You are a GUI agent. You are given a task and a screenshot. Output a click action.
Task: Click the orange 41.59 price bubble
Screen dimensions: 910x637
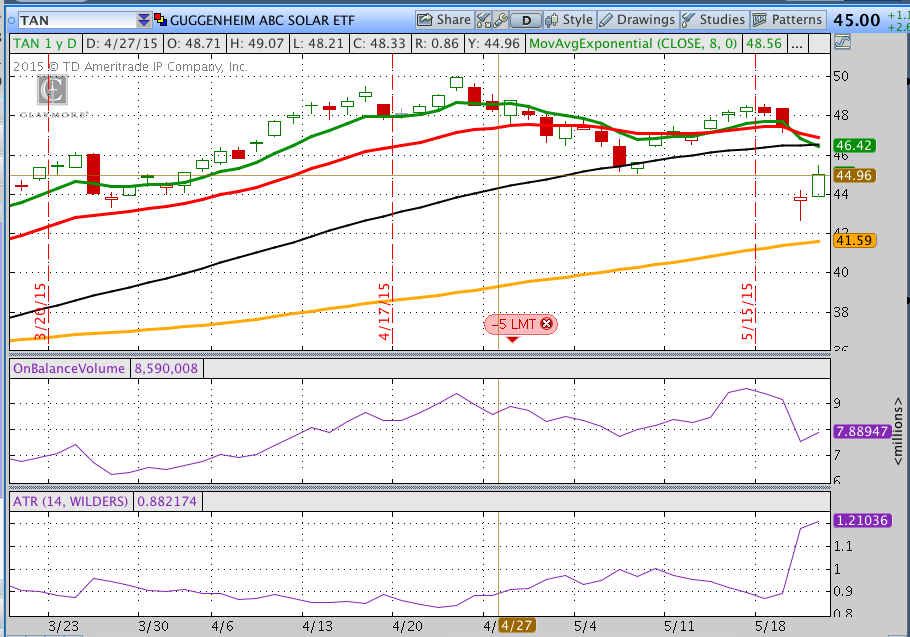click(x=854, y=240)
